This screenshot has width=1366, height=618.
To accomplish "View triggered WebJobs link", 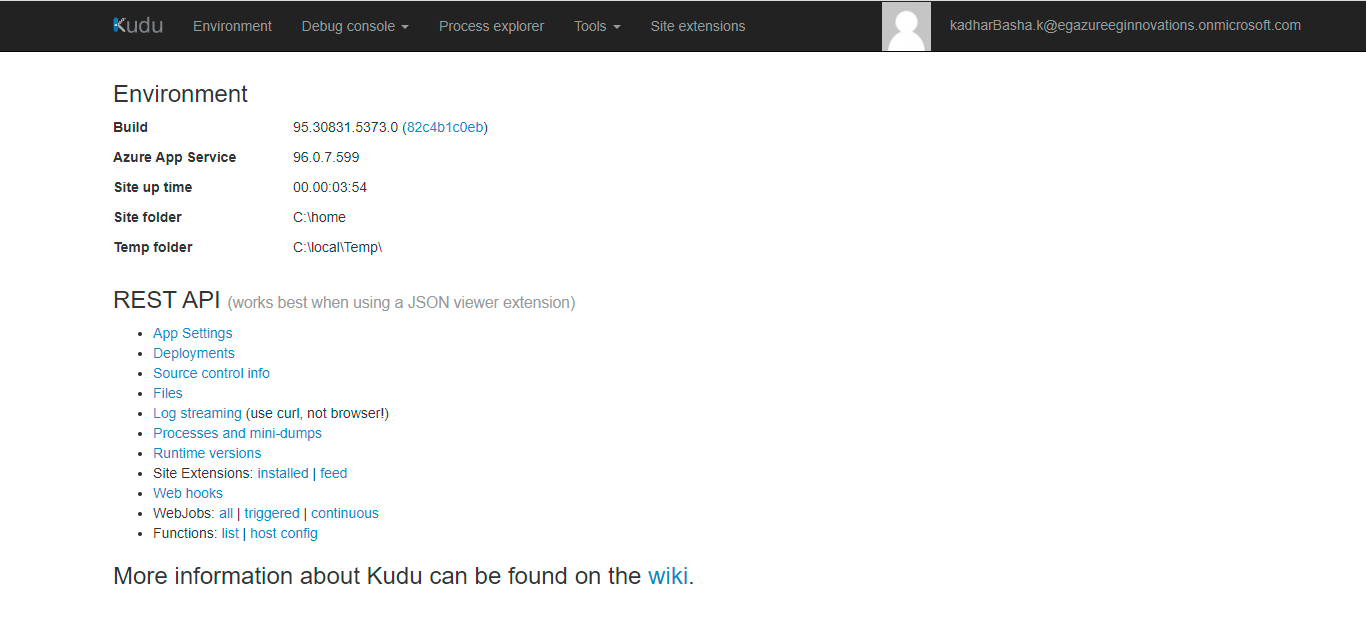I will pyautogui.click(x=272, y=513).
